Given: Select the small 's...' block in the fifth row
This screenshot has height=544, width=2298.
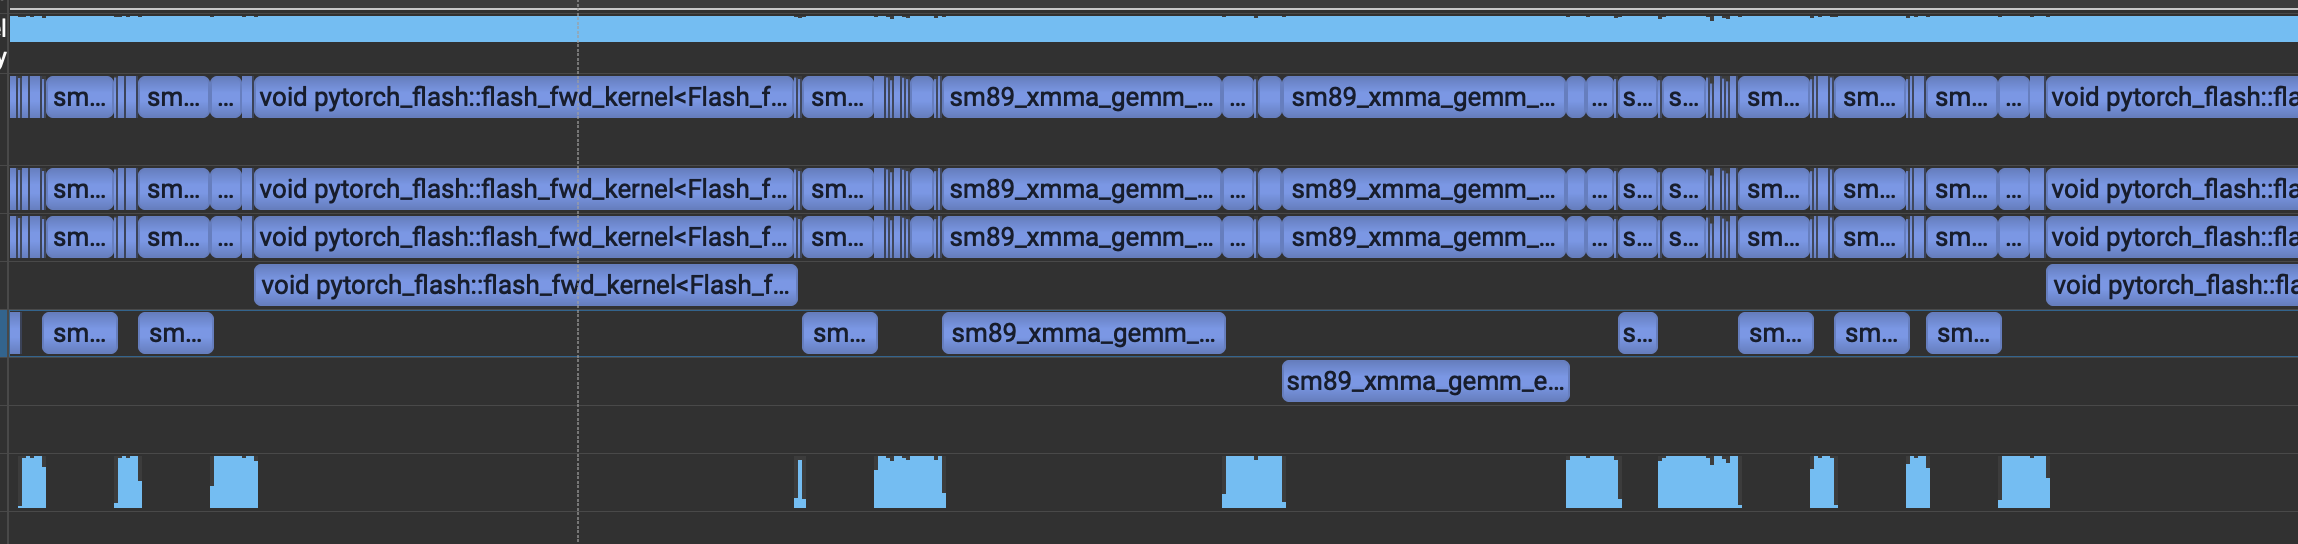Looking at the screenshot, I should tap(1637, 333).
